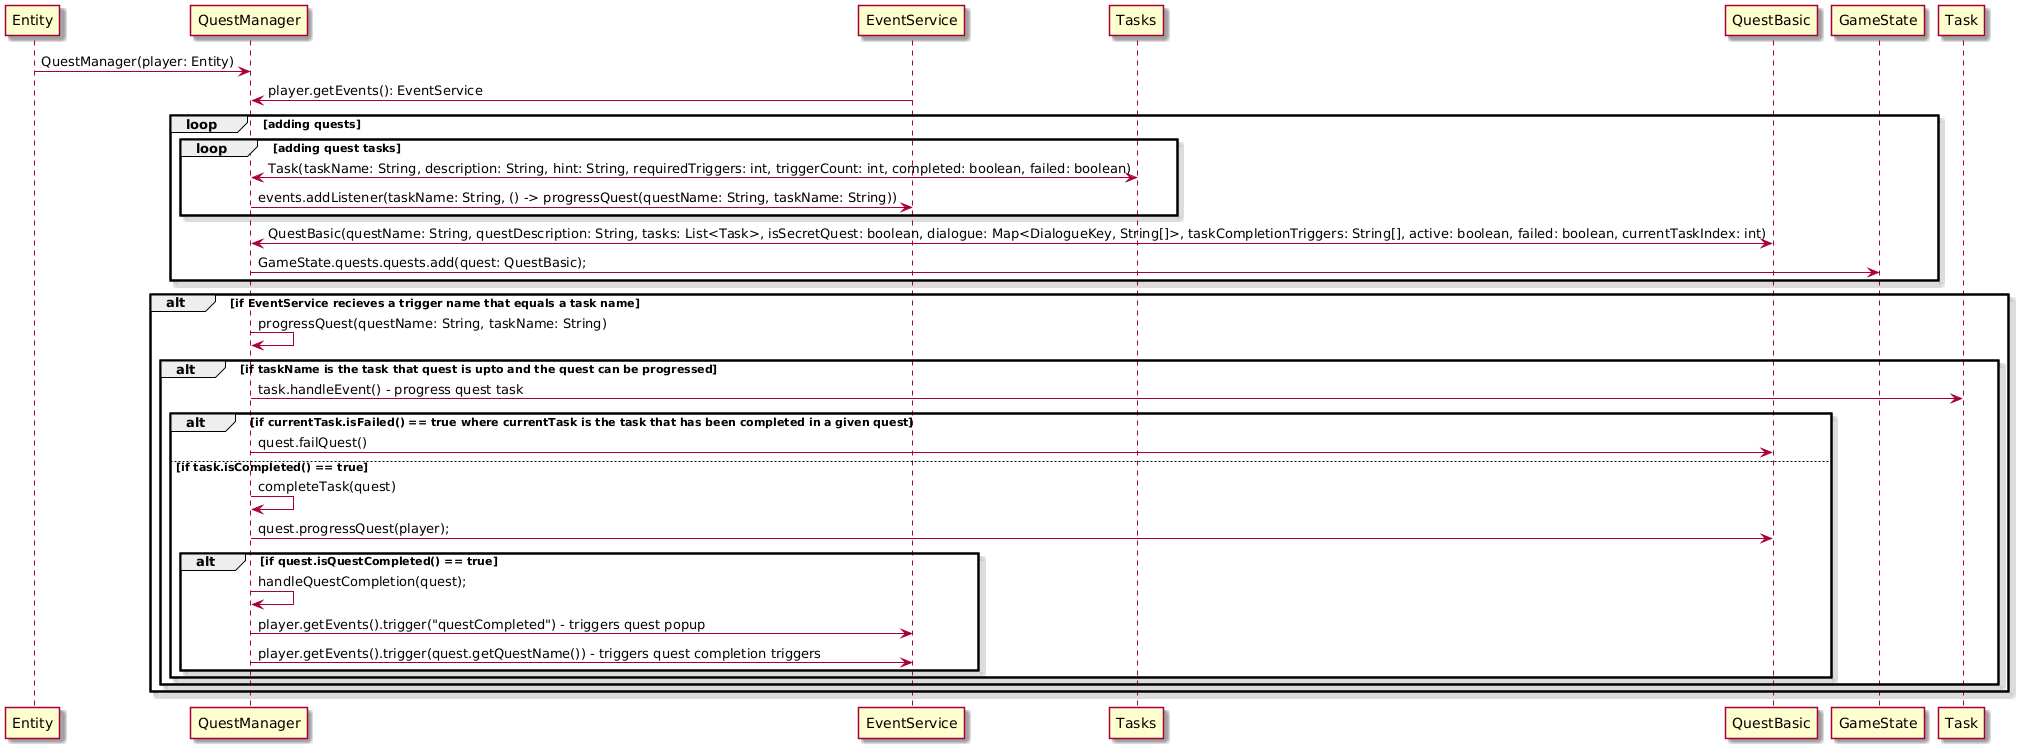
Task: Click the top QuestBasic participant box
Action: coord(1772,20)
